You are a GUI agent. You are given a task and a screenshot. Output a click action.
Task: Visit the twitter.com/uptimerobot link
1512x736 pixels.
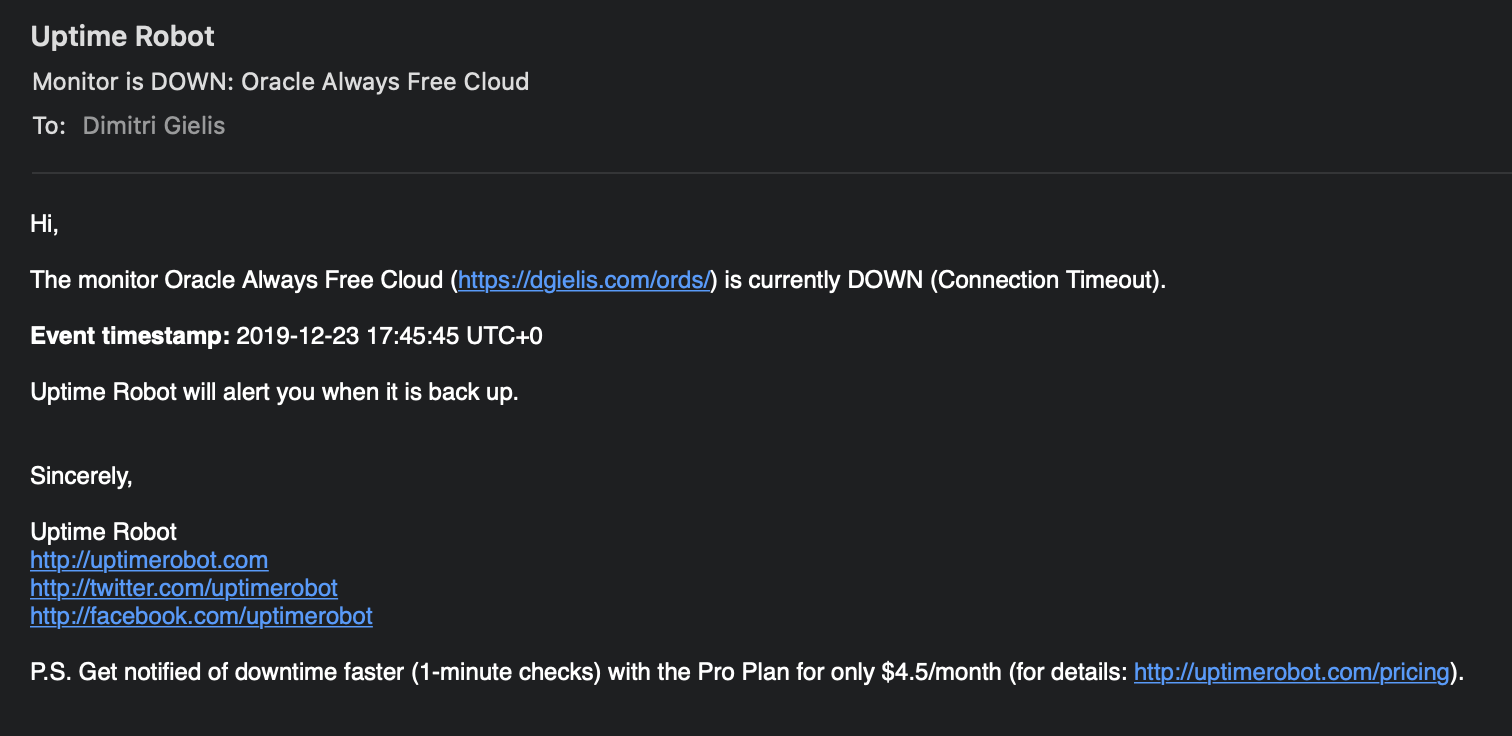pos(184,588)
